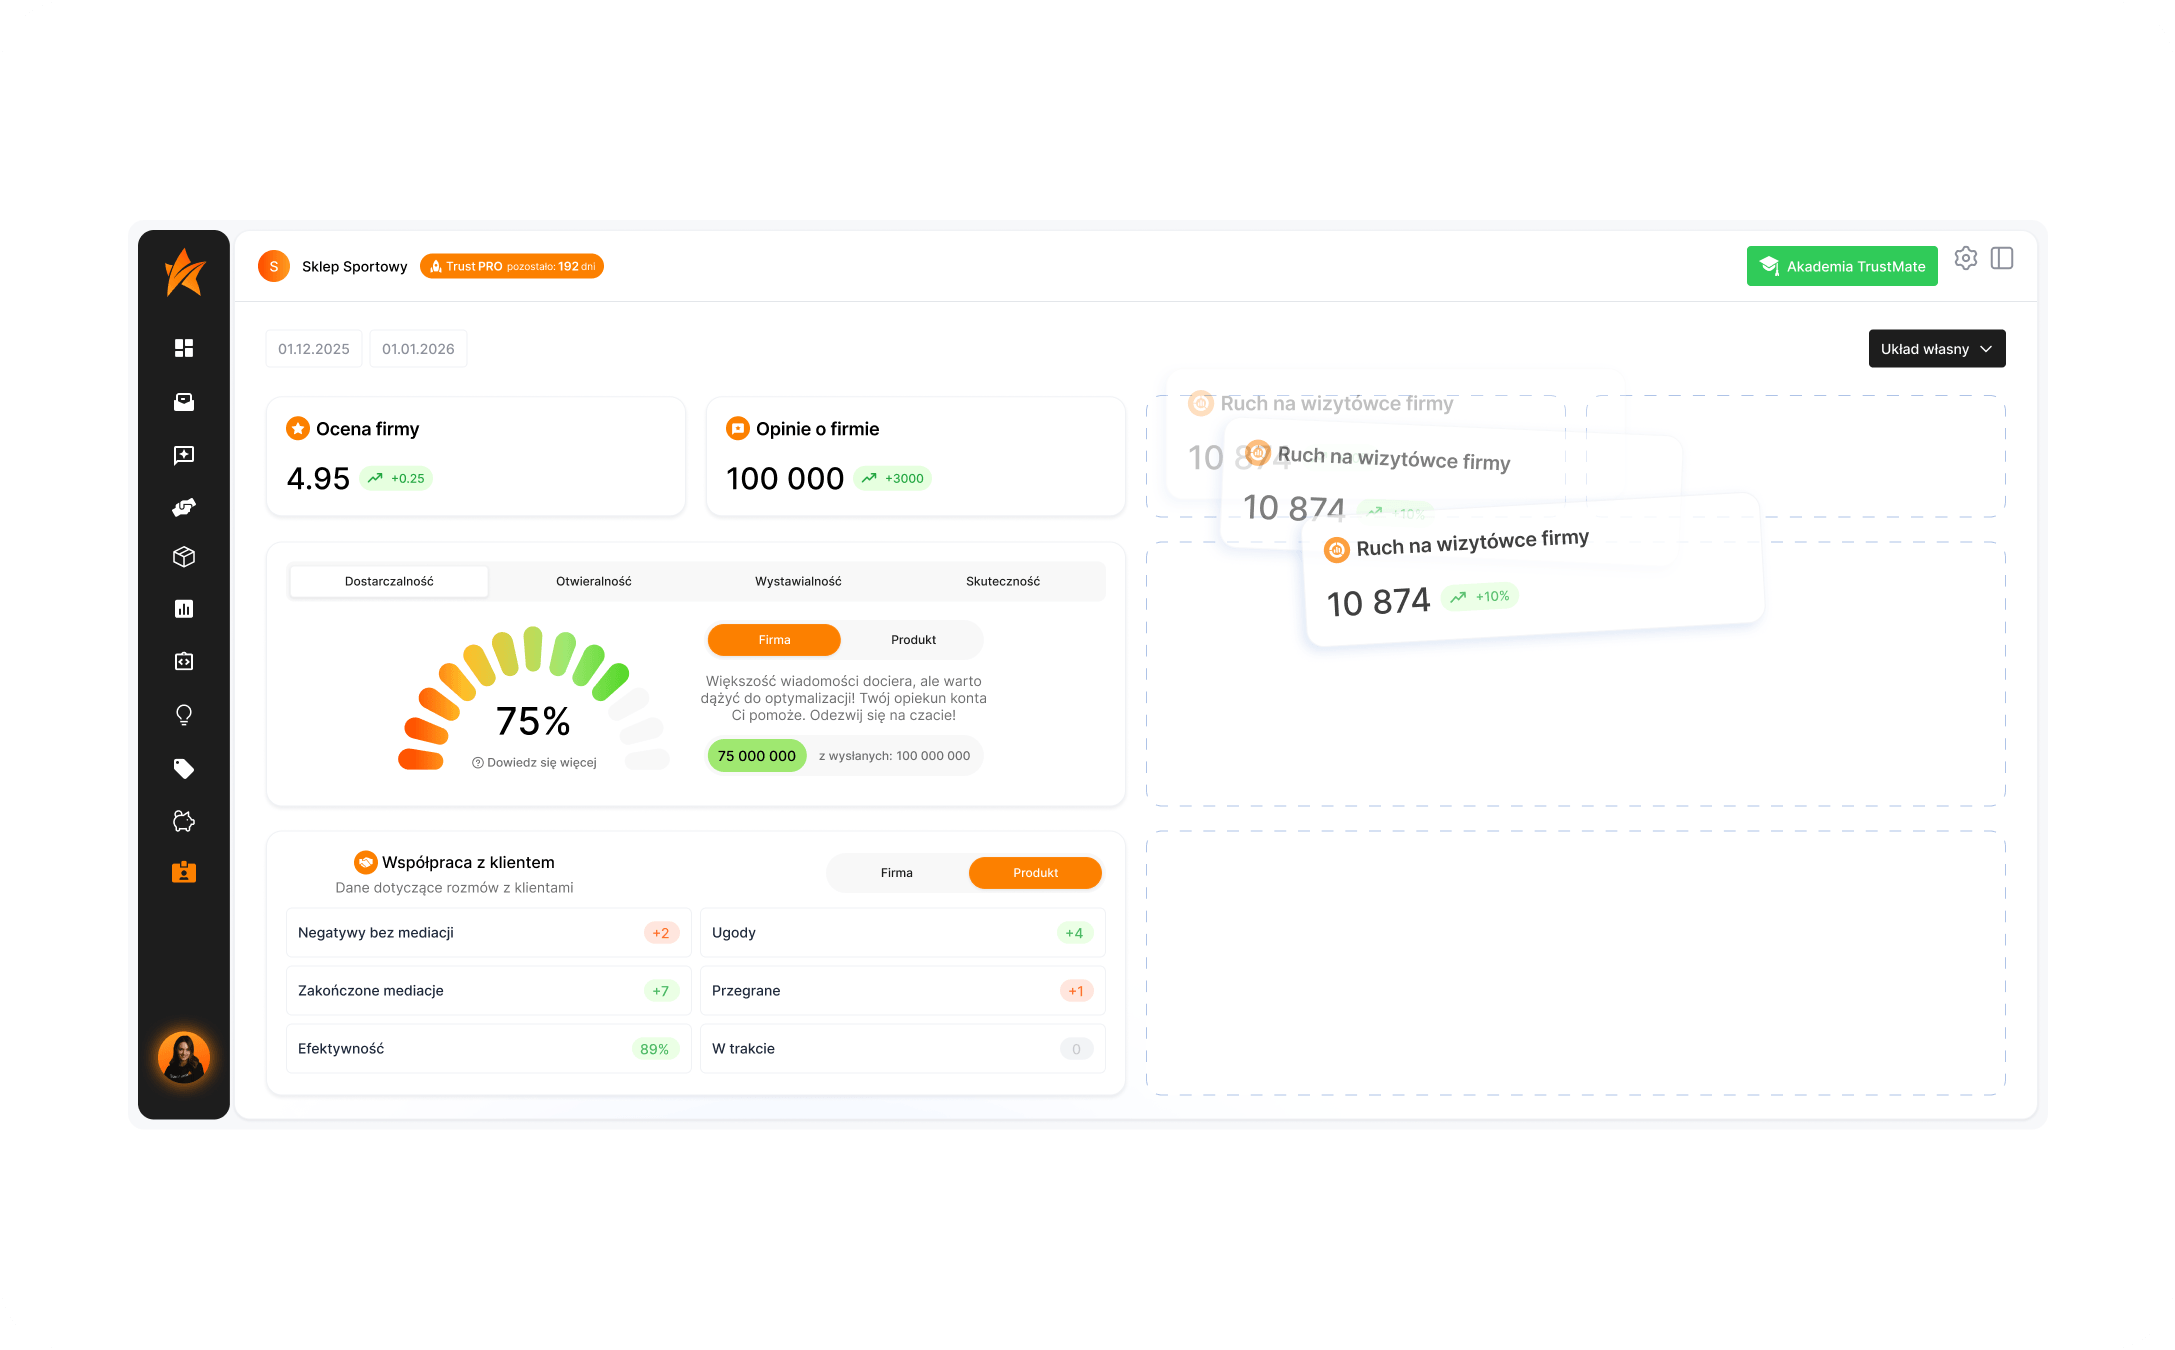Open the 01.12.2025 start date picker

point(314,349)
